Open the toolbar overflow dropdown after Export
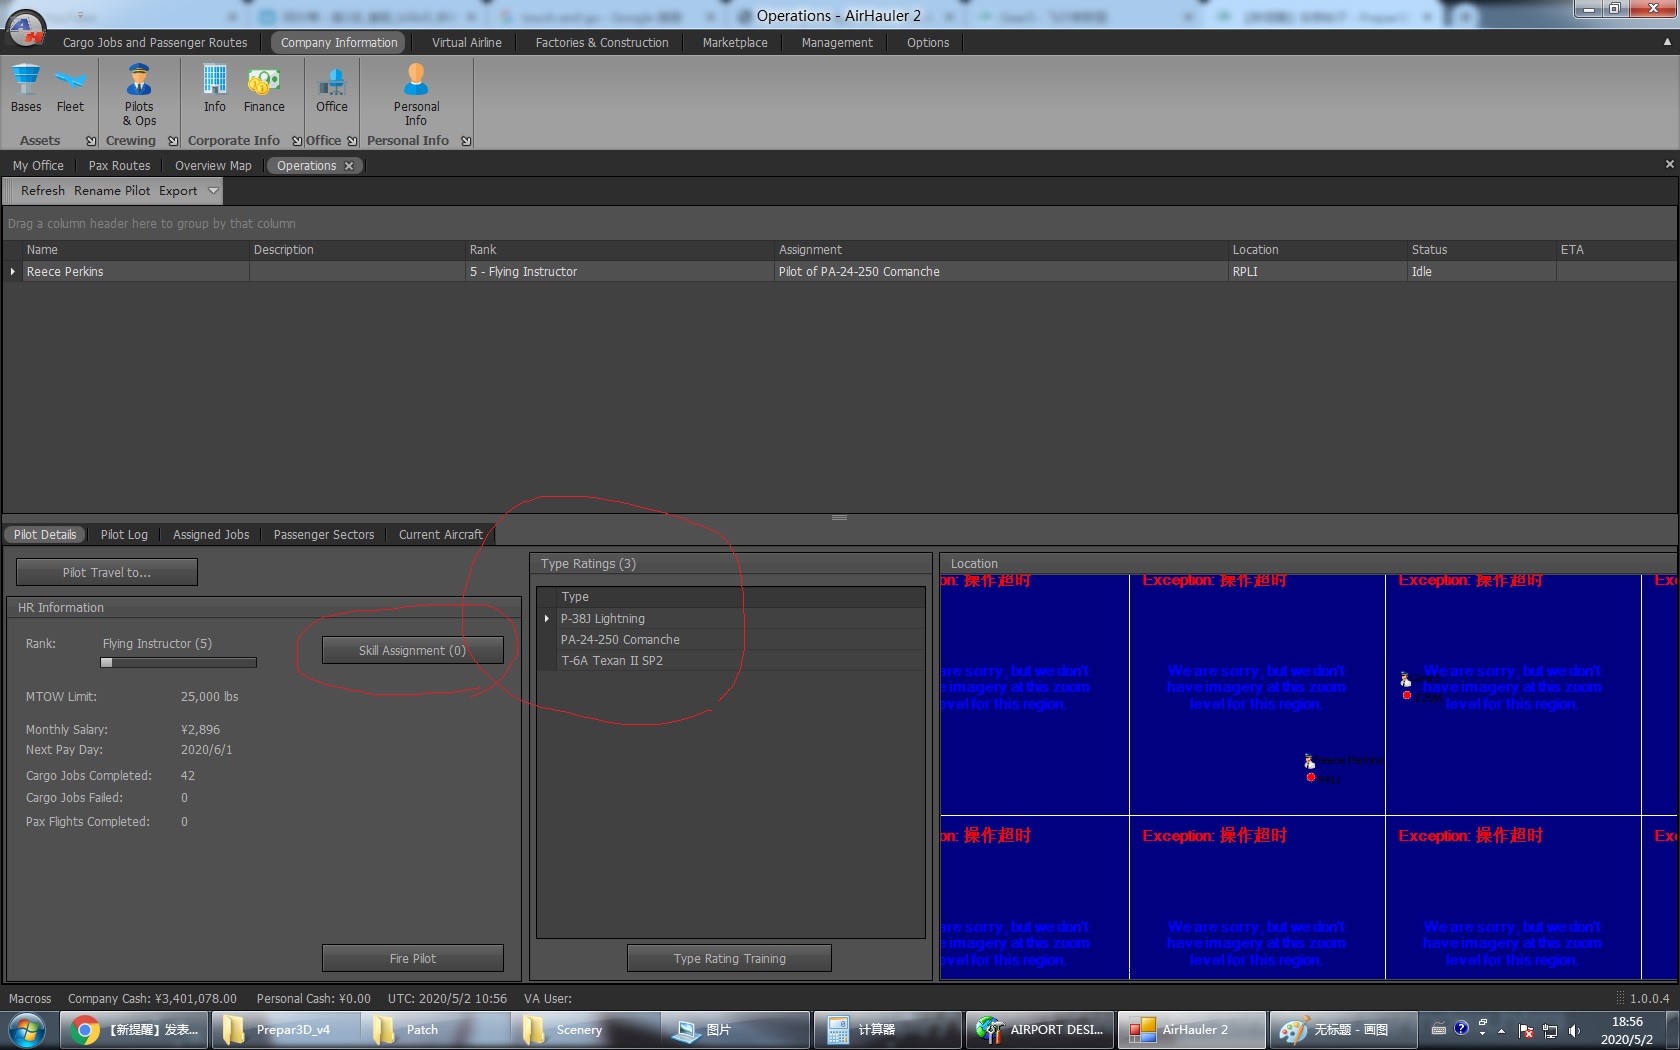 point(213,191)
